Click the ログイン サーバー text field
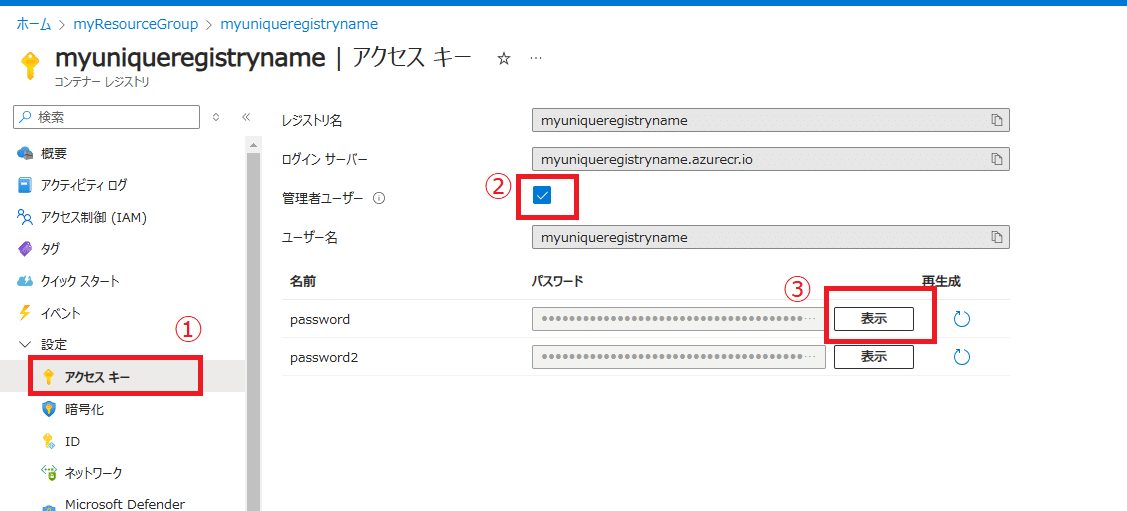This screenshot has width=1127, height=511. 771,159
